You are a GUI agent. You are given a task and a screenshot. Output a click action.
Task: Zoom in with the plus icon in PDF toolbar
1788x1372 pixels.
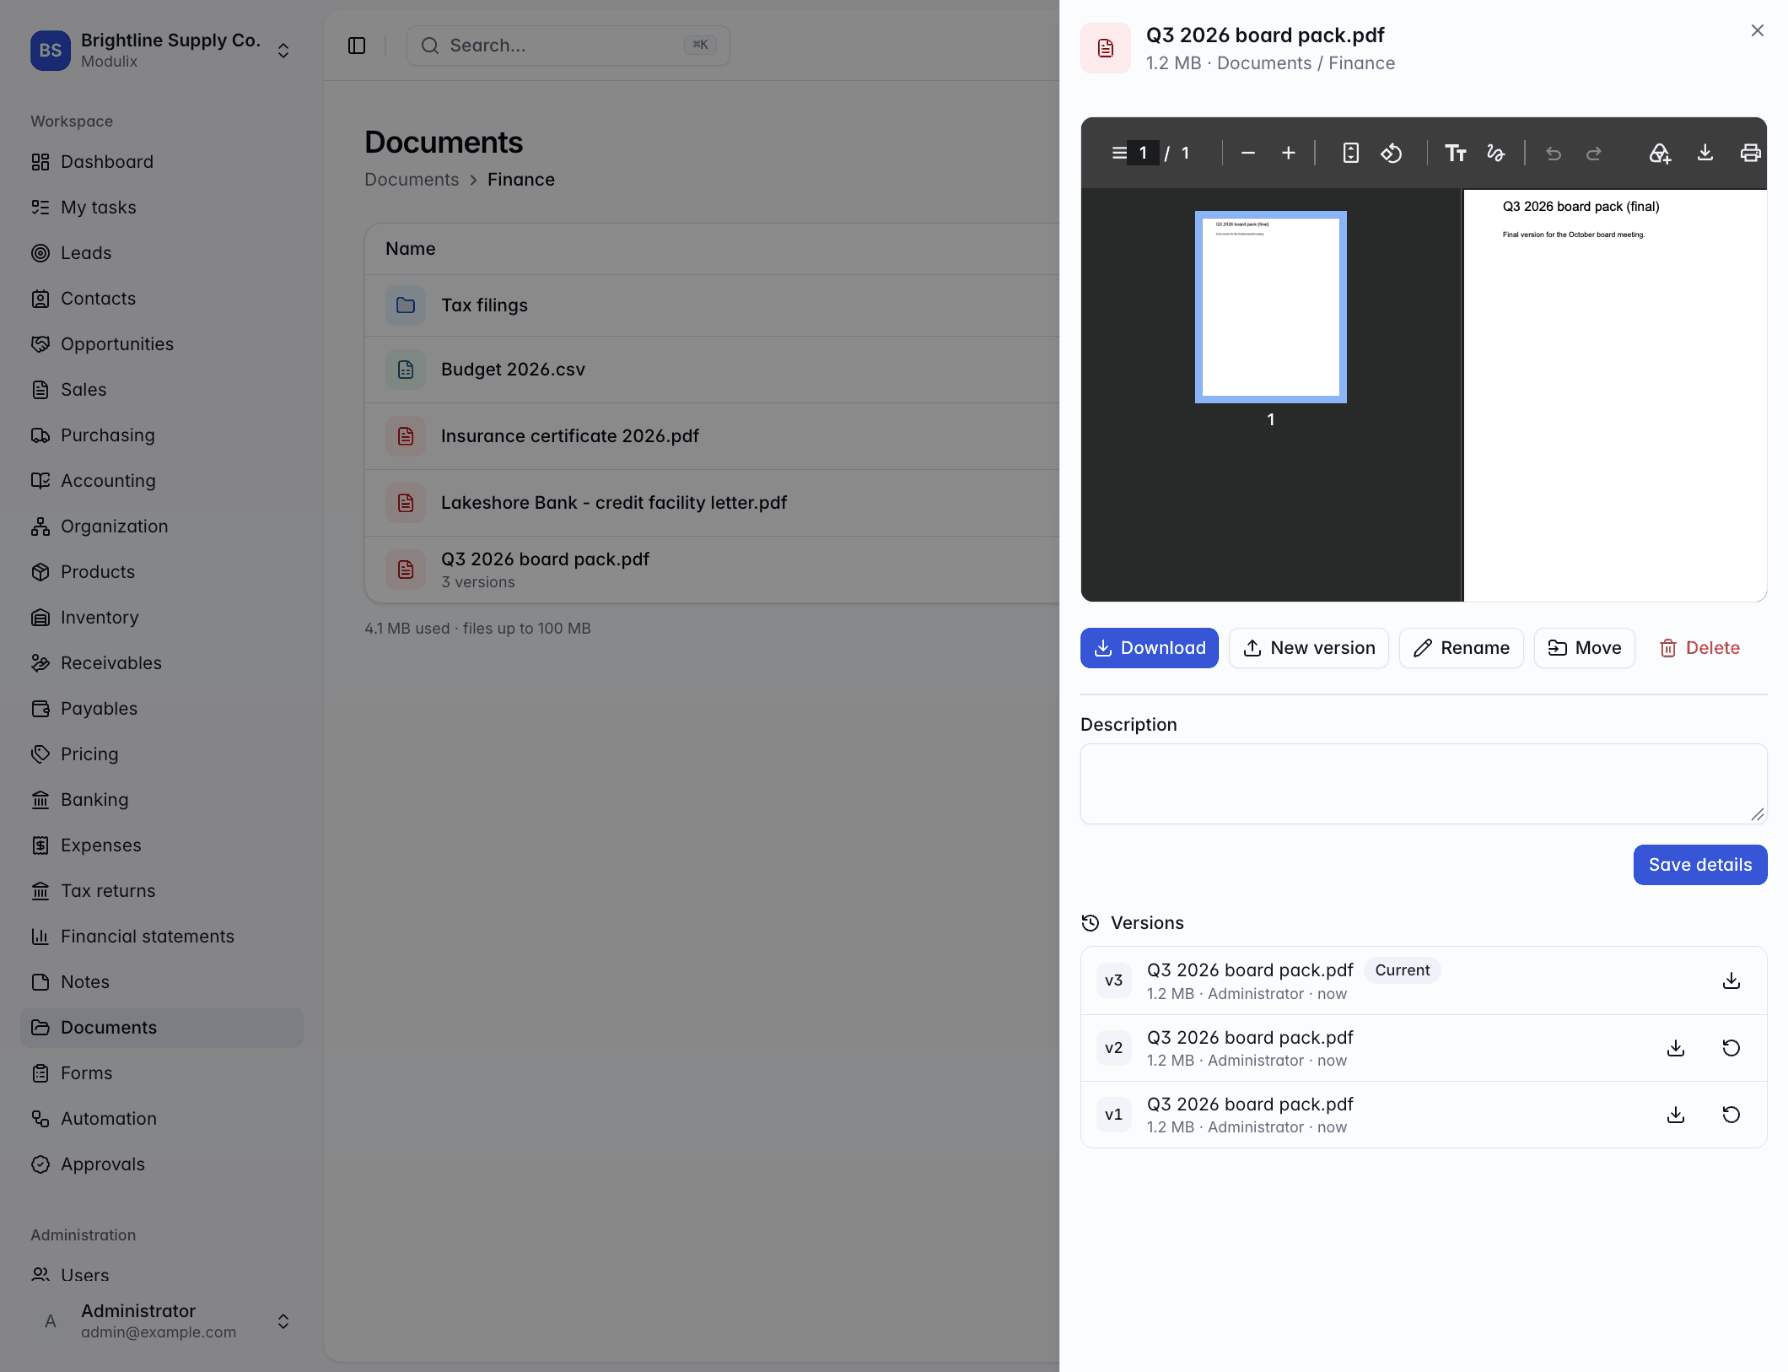1289,153
